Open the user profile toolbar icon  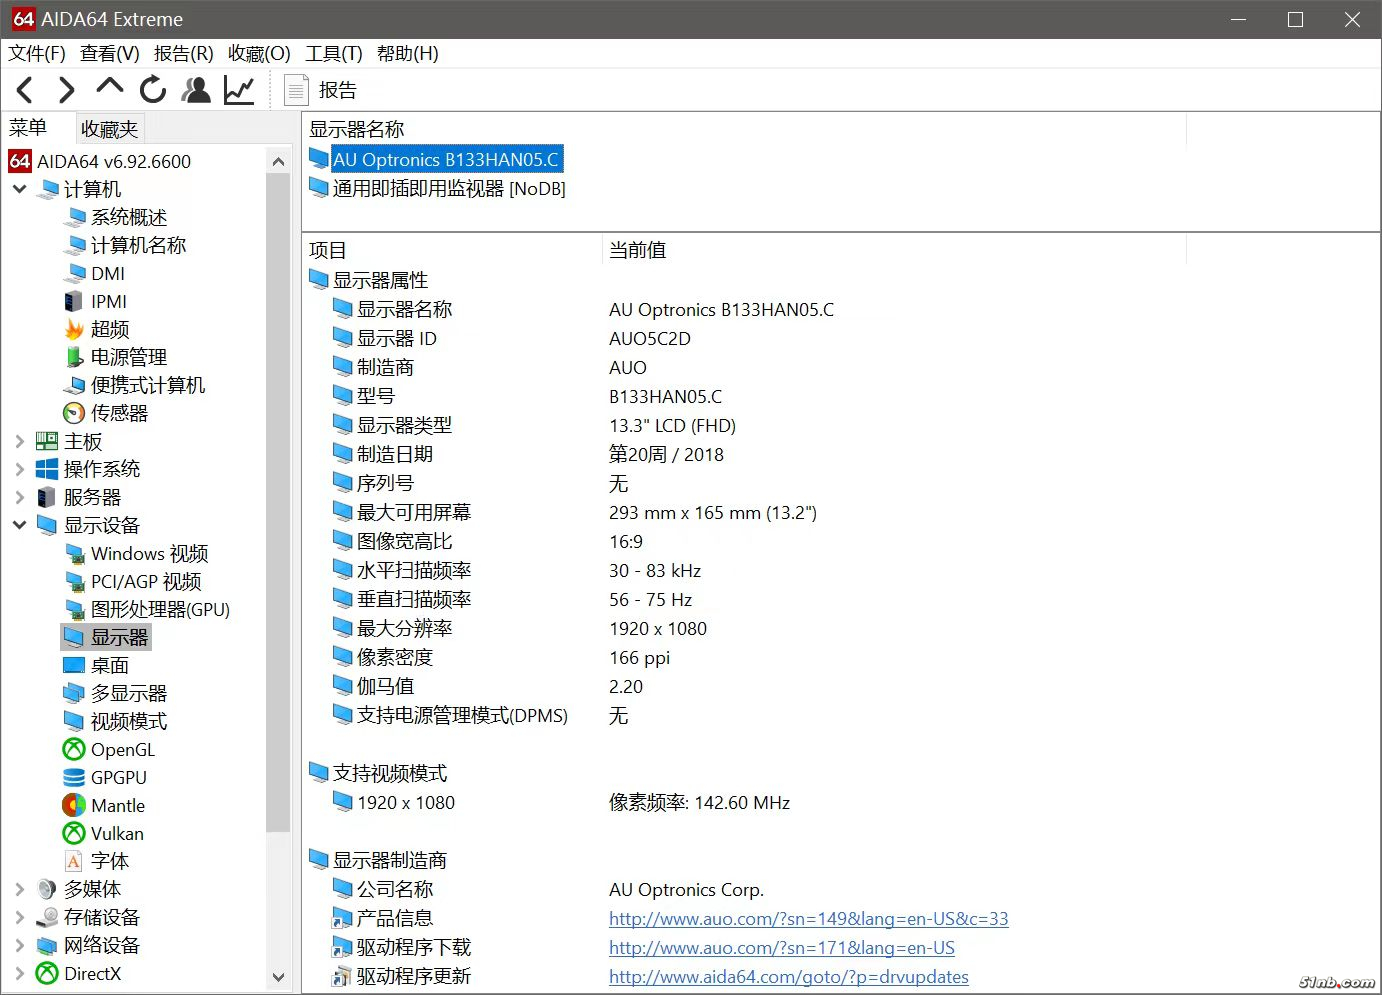(196, 90)
